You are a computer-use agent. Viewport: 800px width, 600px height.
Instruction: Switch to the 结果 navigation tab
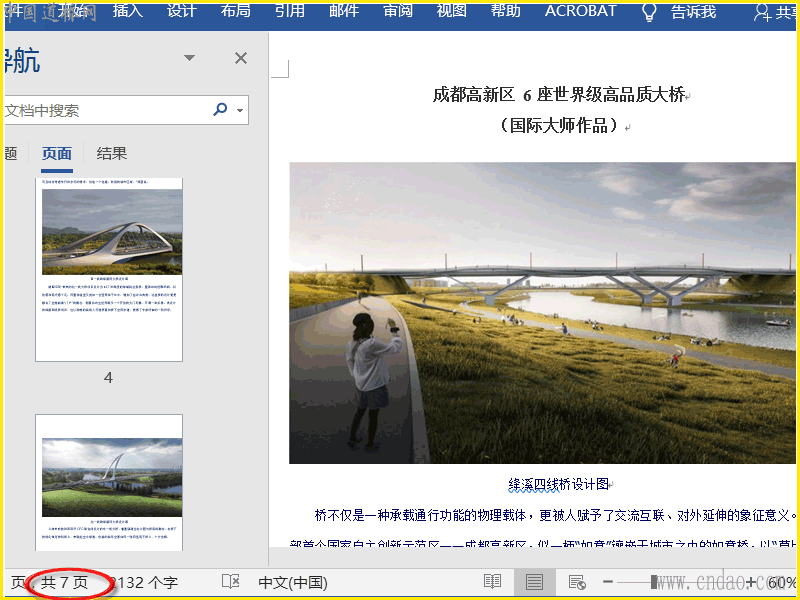tap(112, 154)
